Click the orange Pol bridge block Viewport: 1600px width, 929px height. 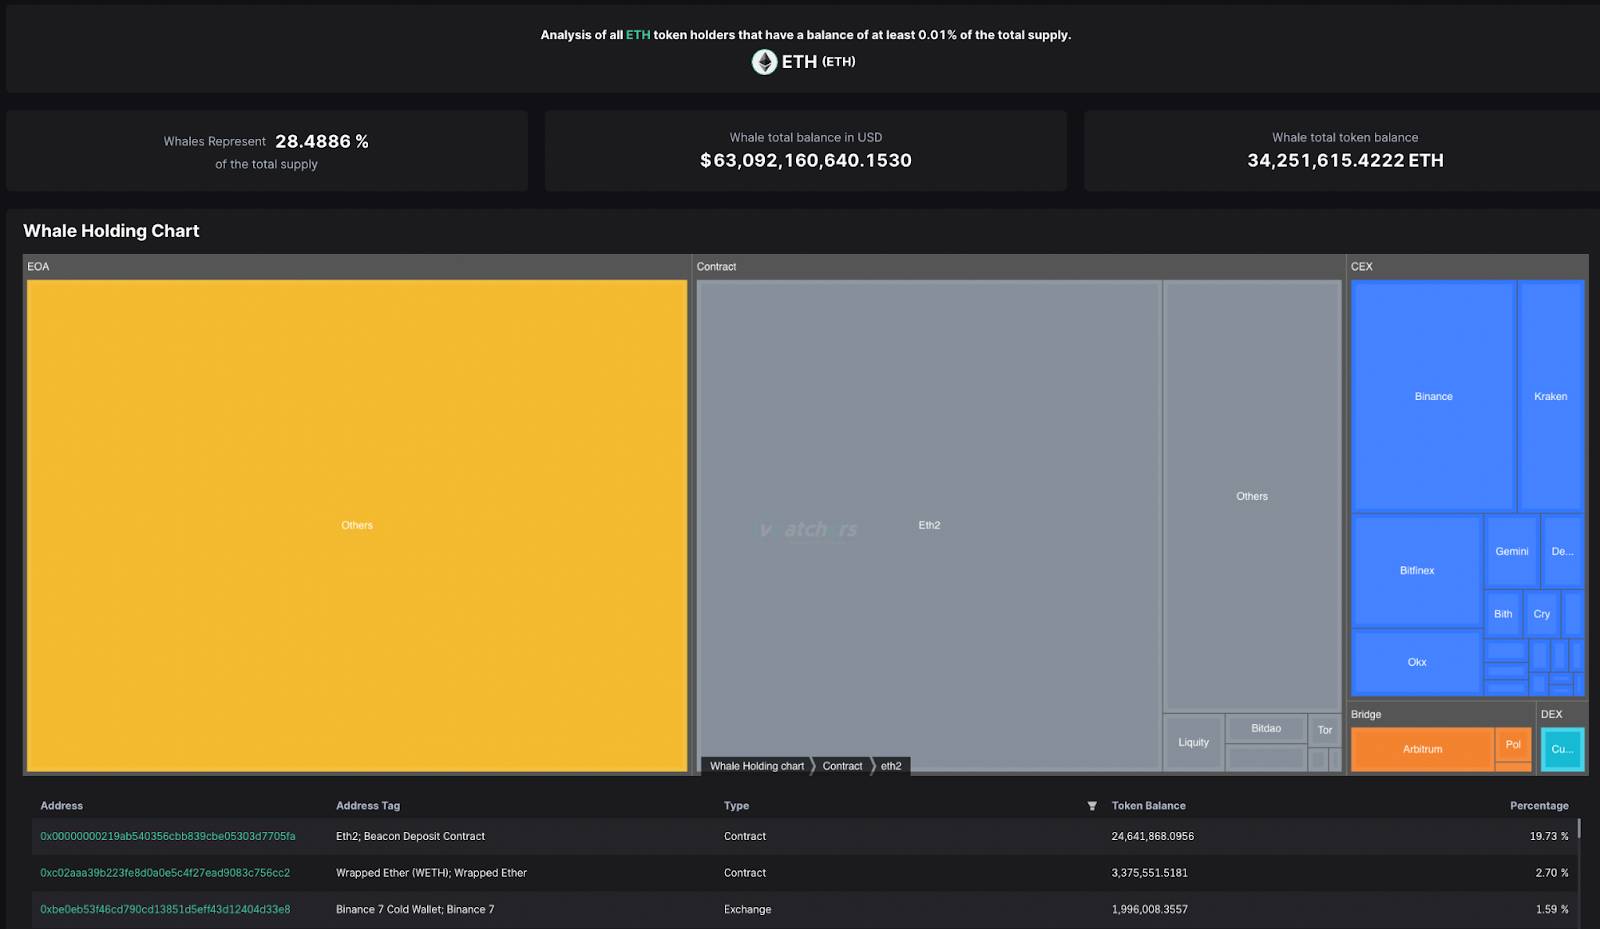pos(1513,744)
